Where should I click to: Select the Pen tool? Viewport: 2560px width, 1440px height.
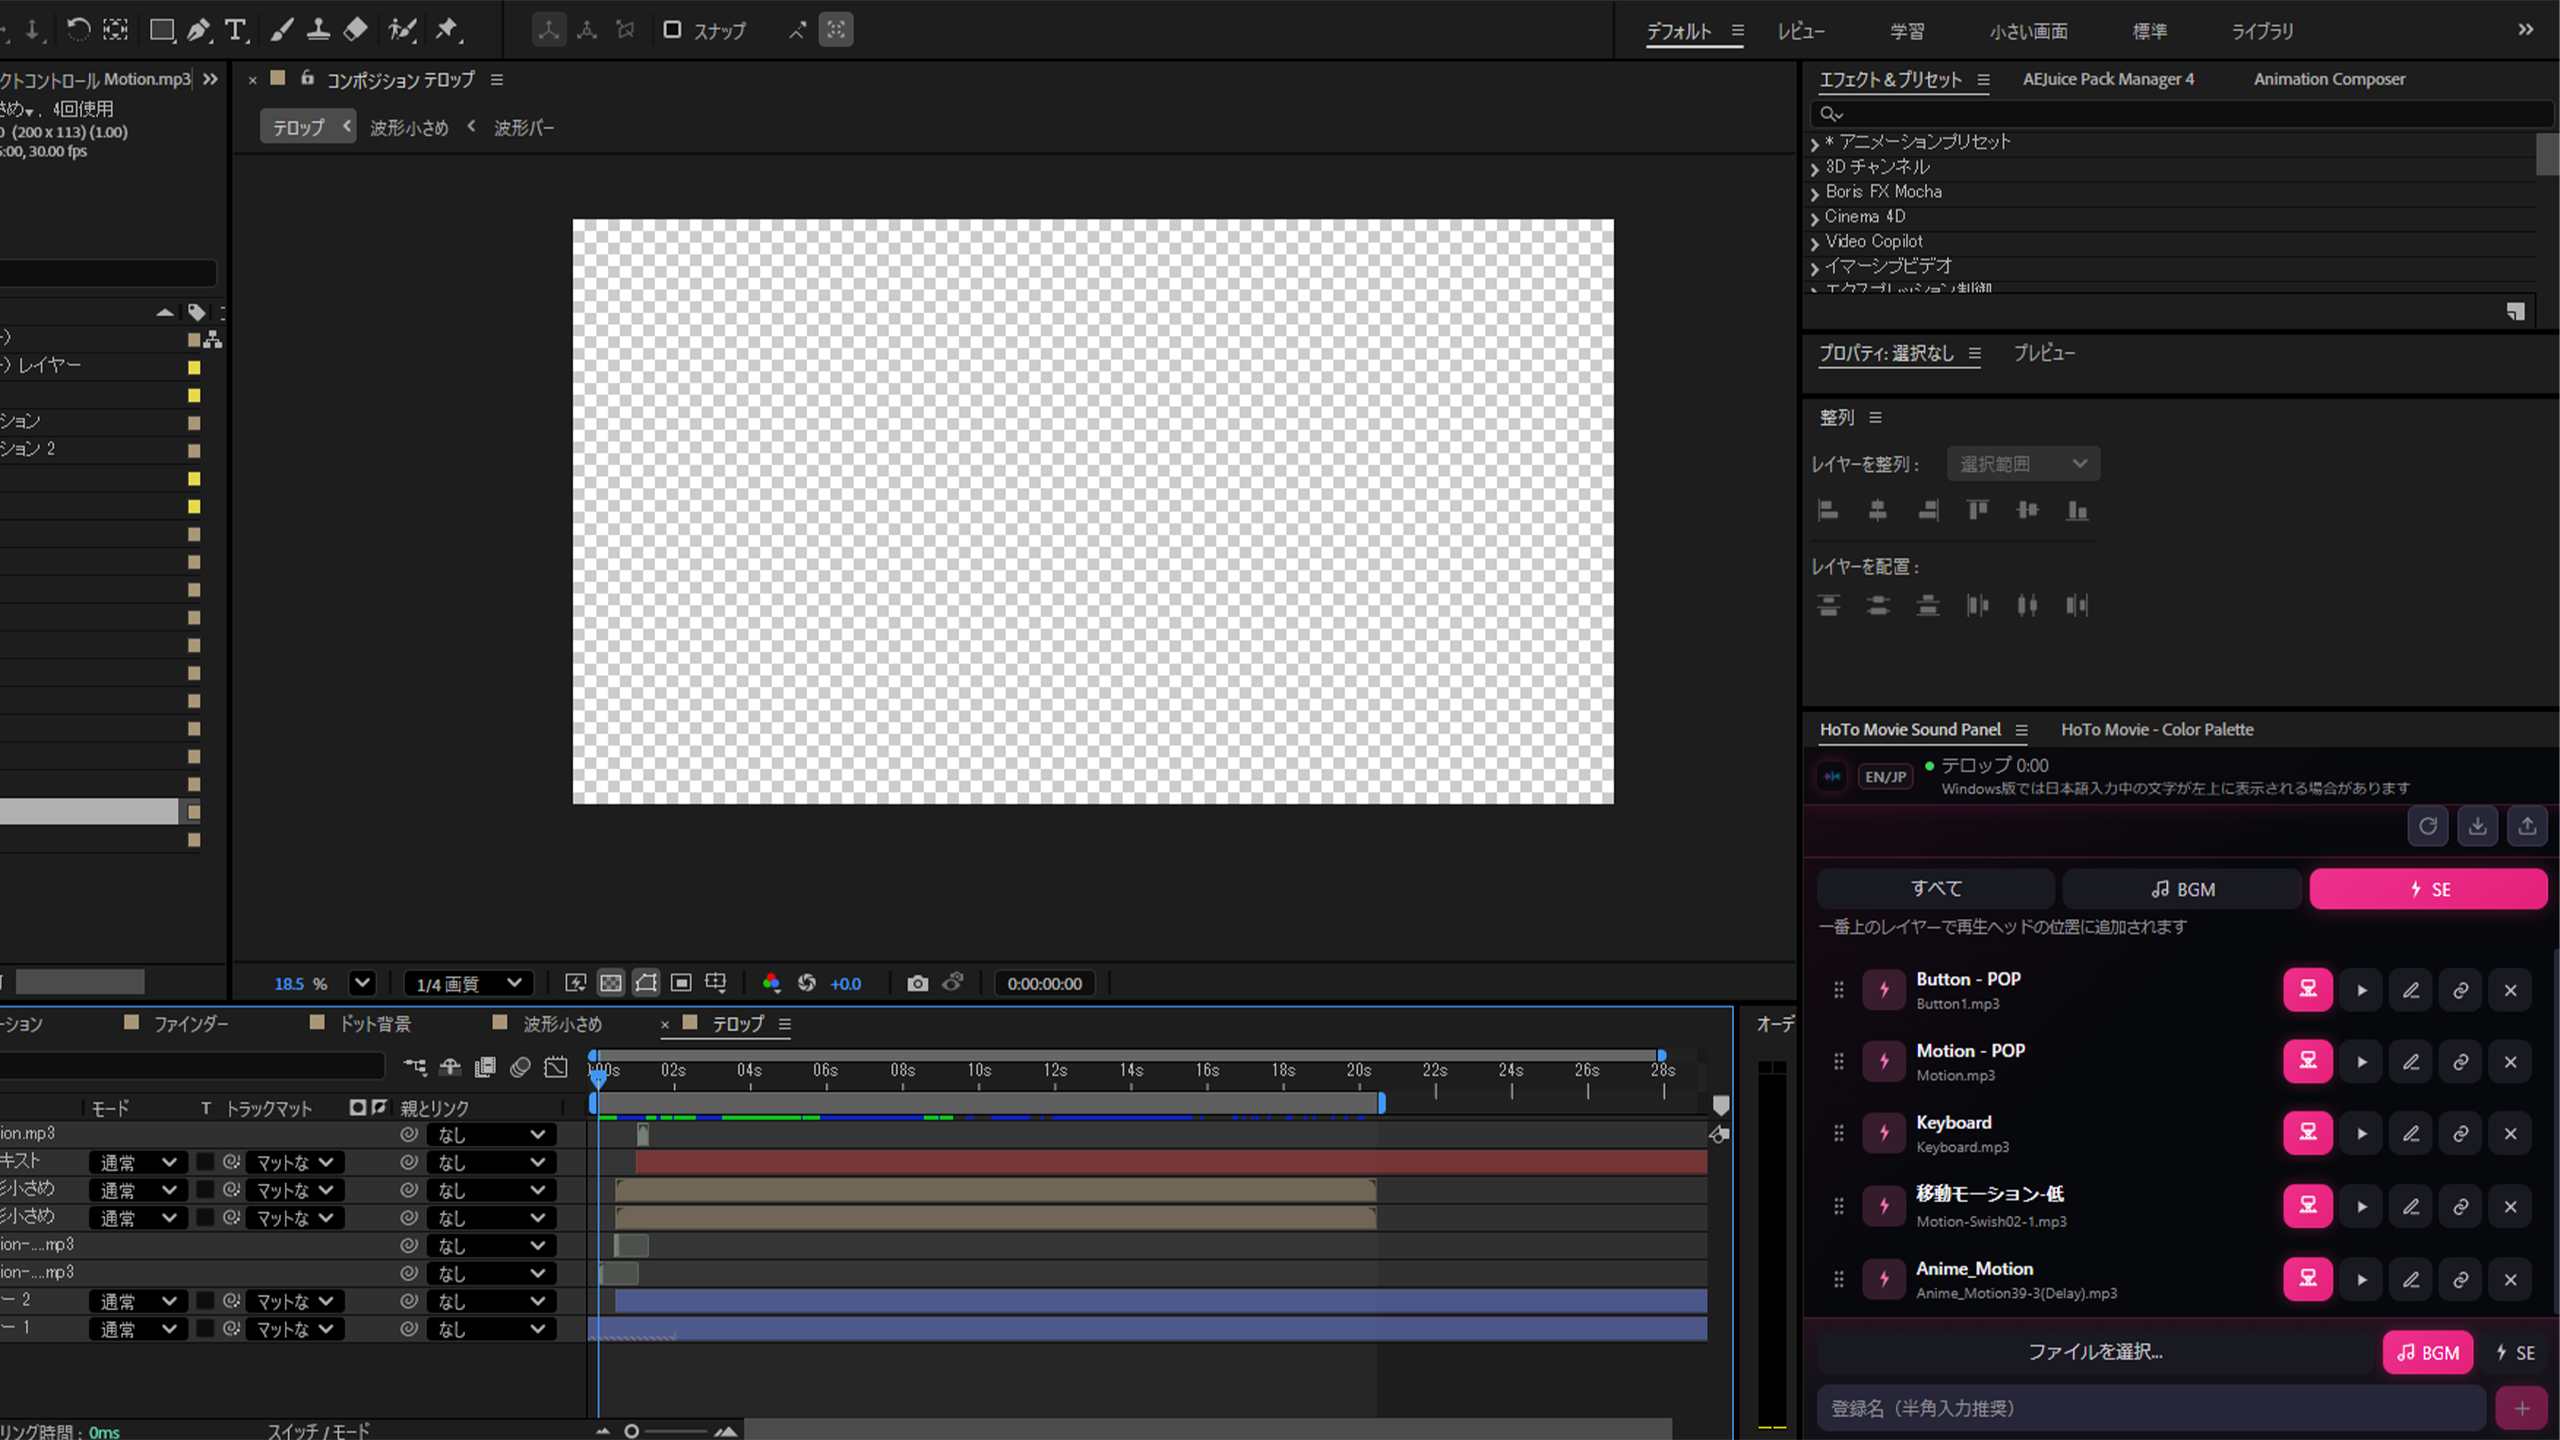point(198,30)
